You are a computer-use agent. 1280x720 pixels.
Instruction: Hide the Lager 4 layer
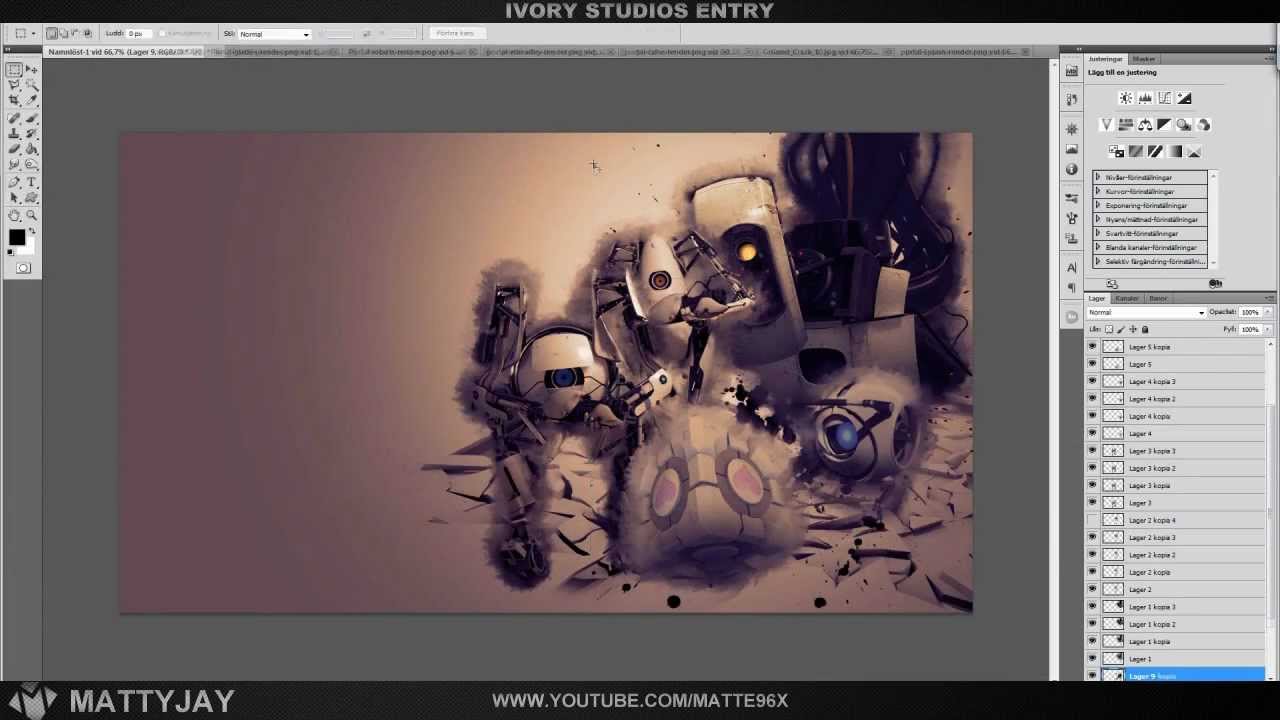[1092, 433]
